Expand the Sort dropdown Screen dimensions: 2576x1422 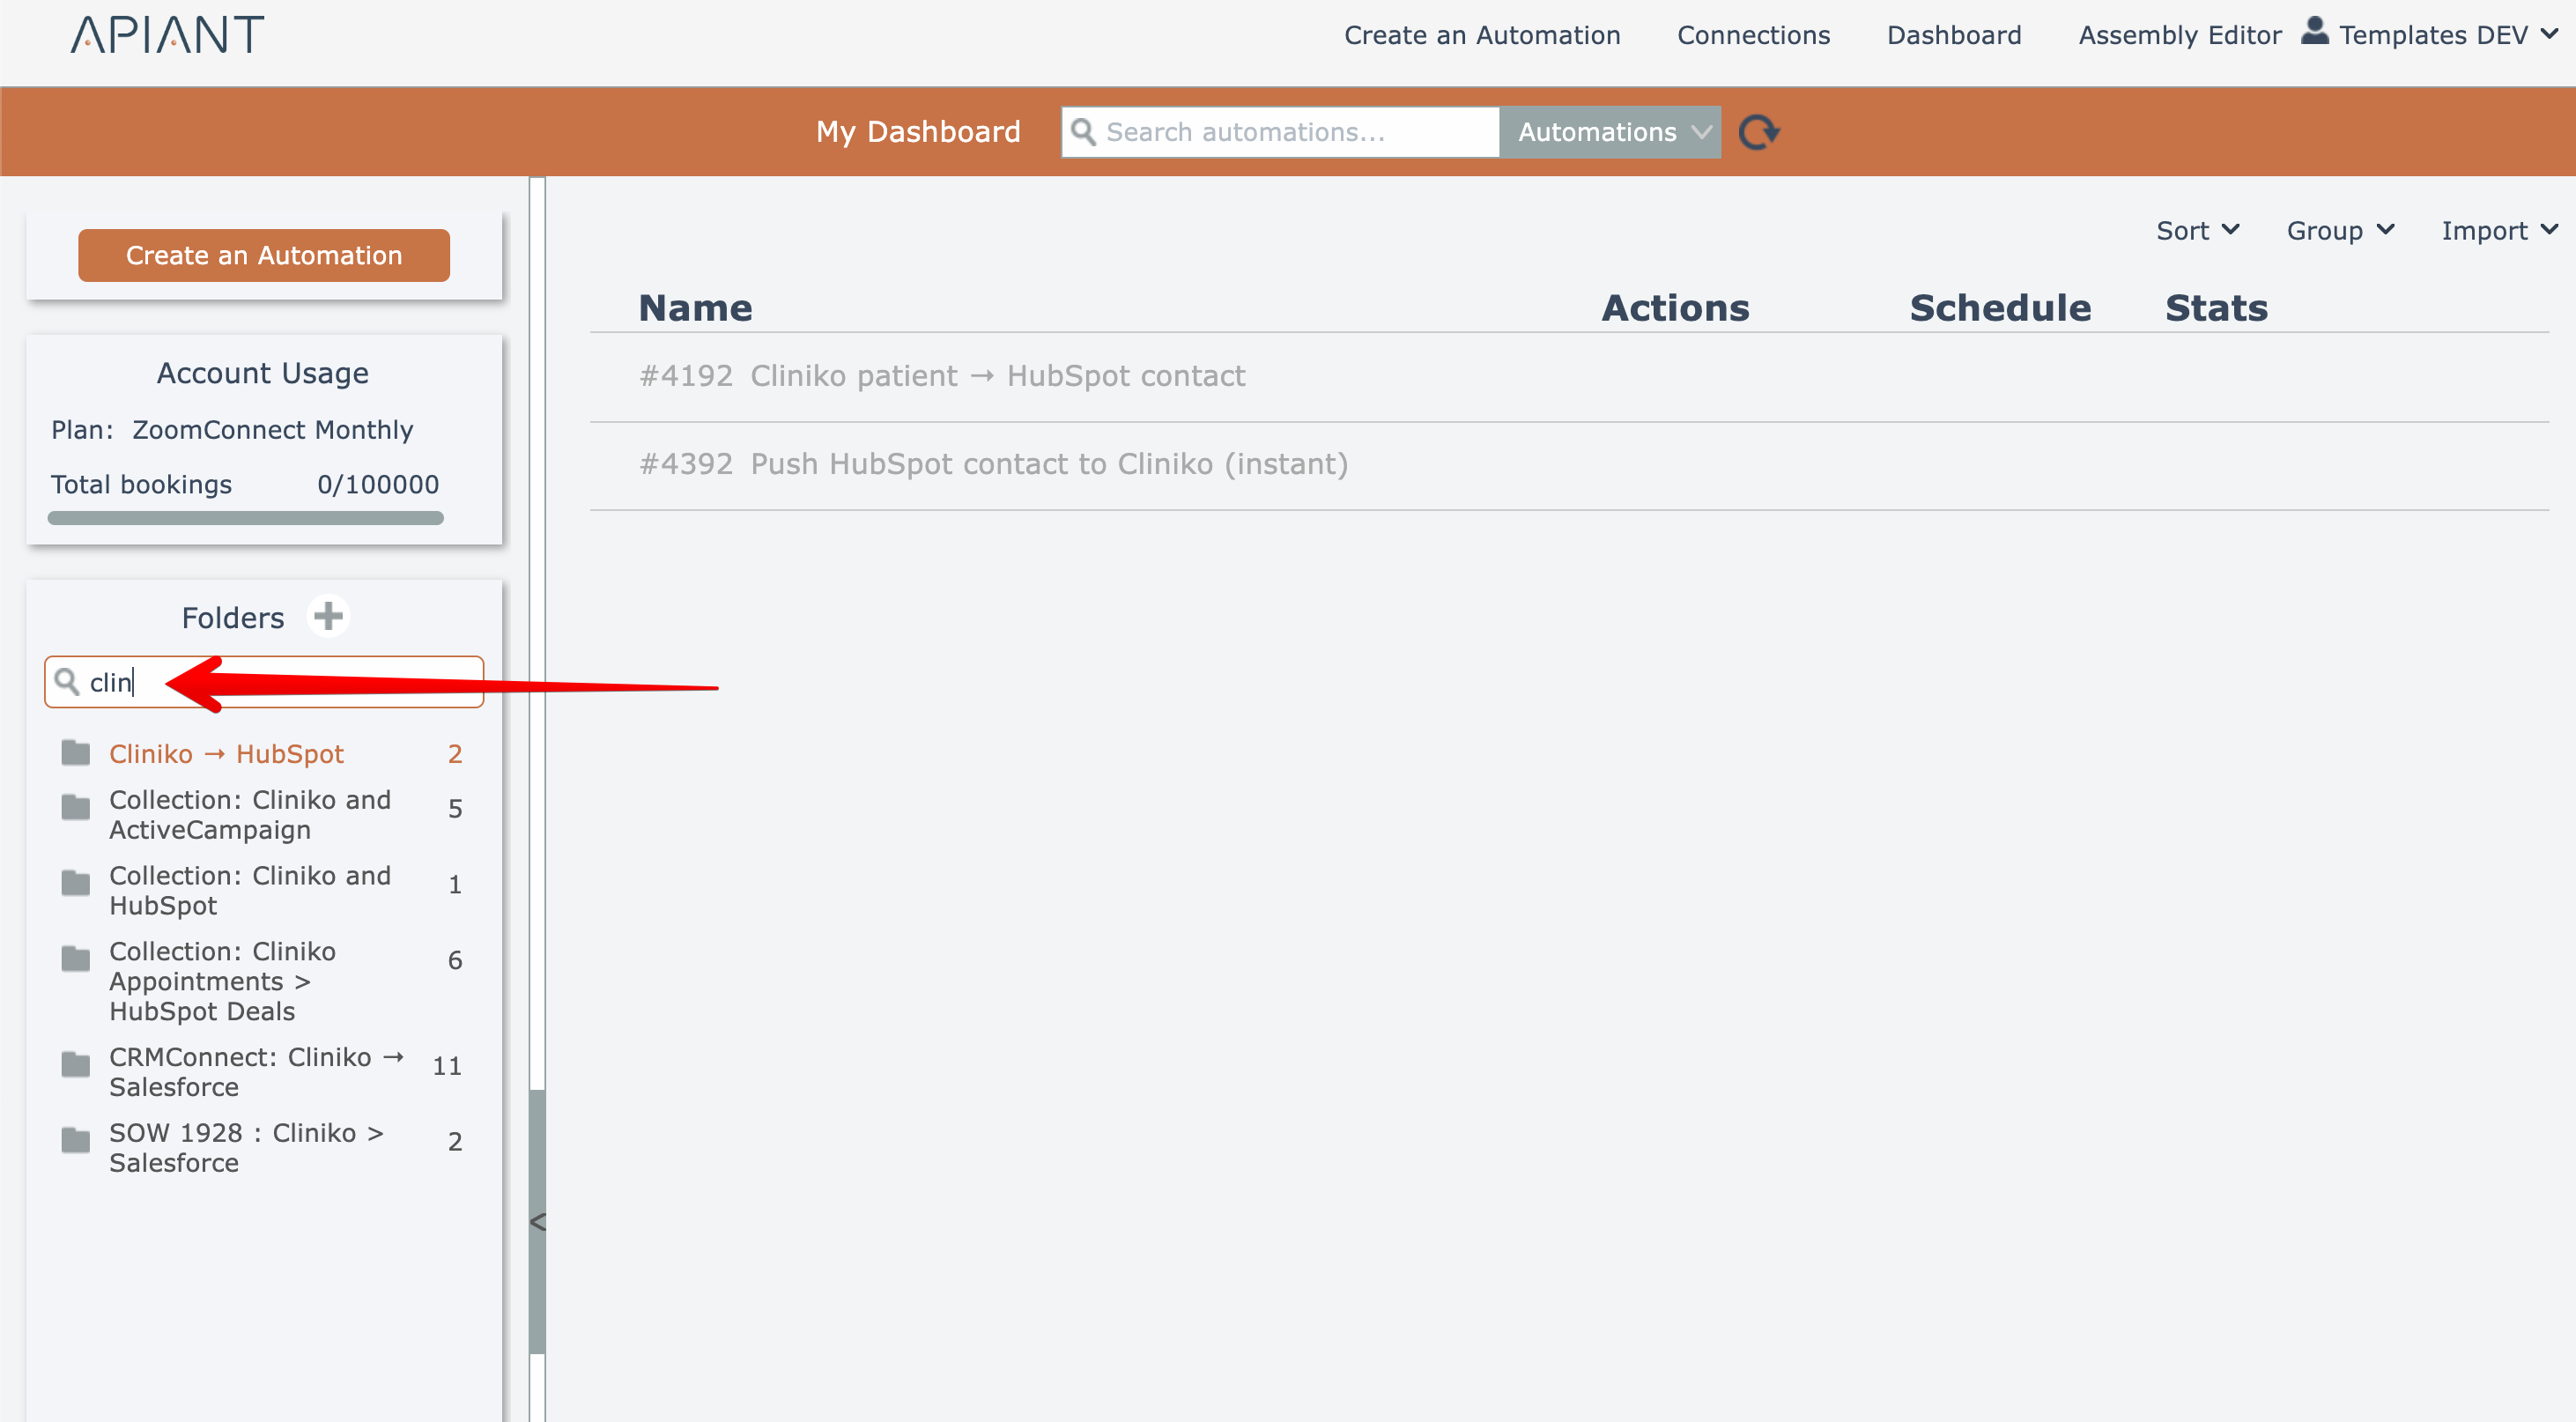(x=2197, y=231)
